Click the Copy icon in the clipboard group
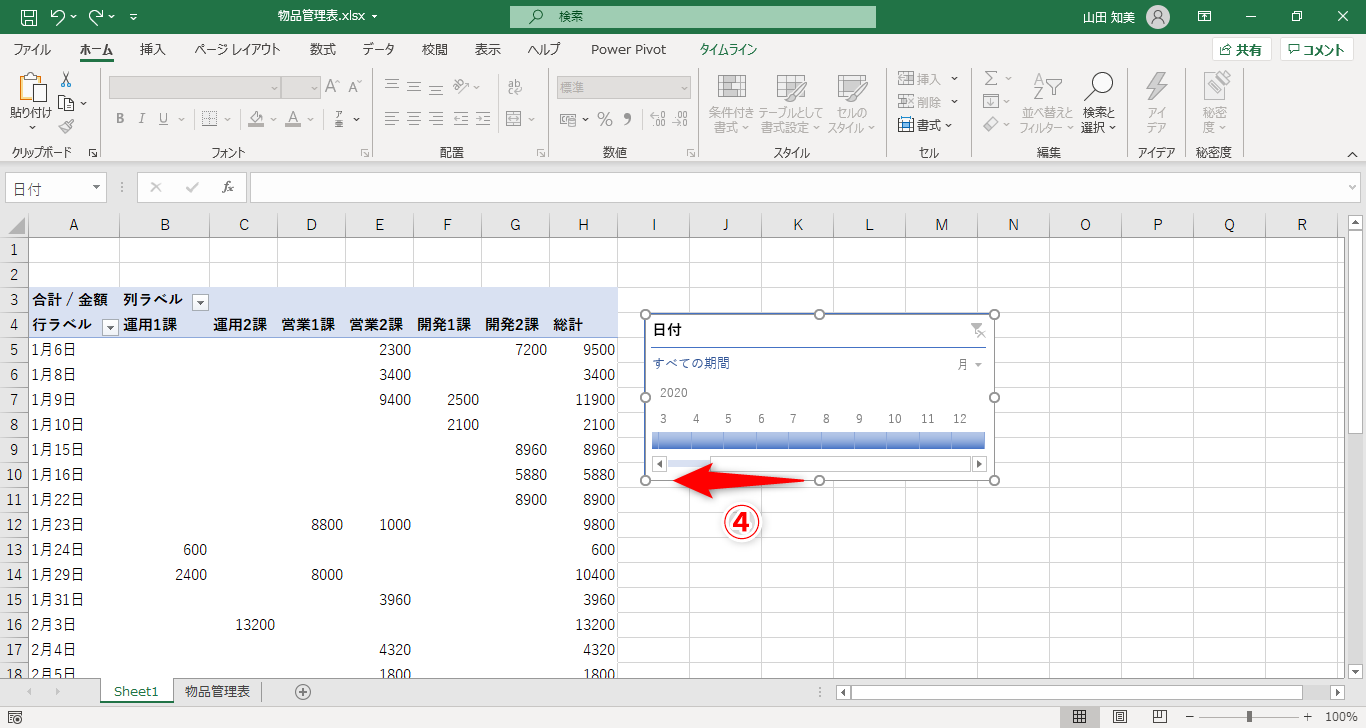Image resolution: width=1366 pixels, height=728 pixels. 66,103
